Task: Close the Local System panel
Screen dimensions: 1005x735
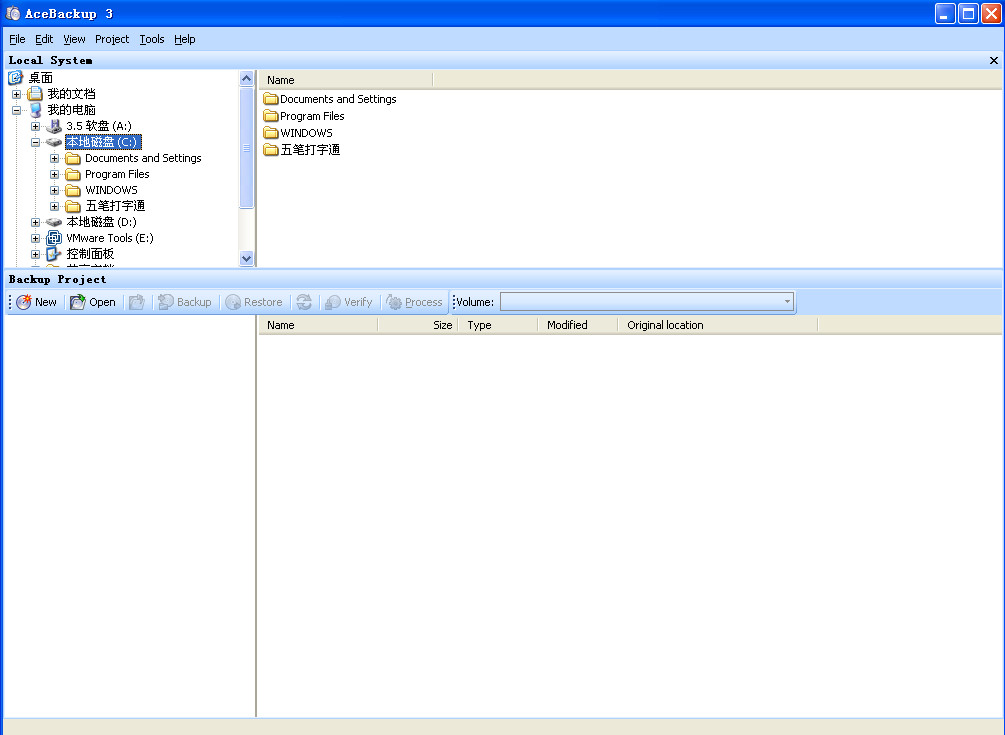Action: pyautogui.click(x=994, y=61)
